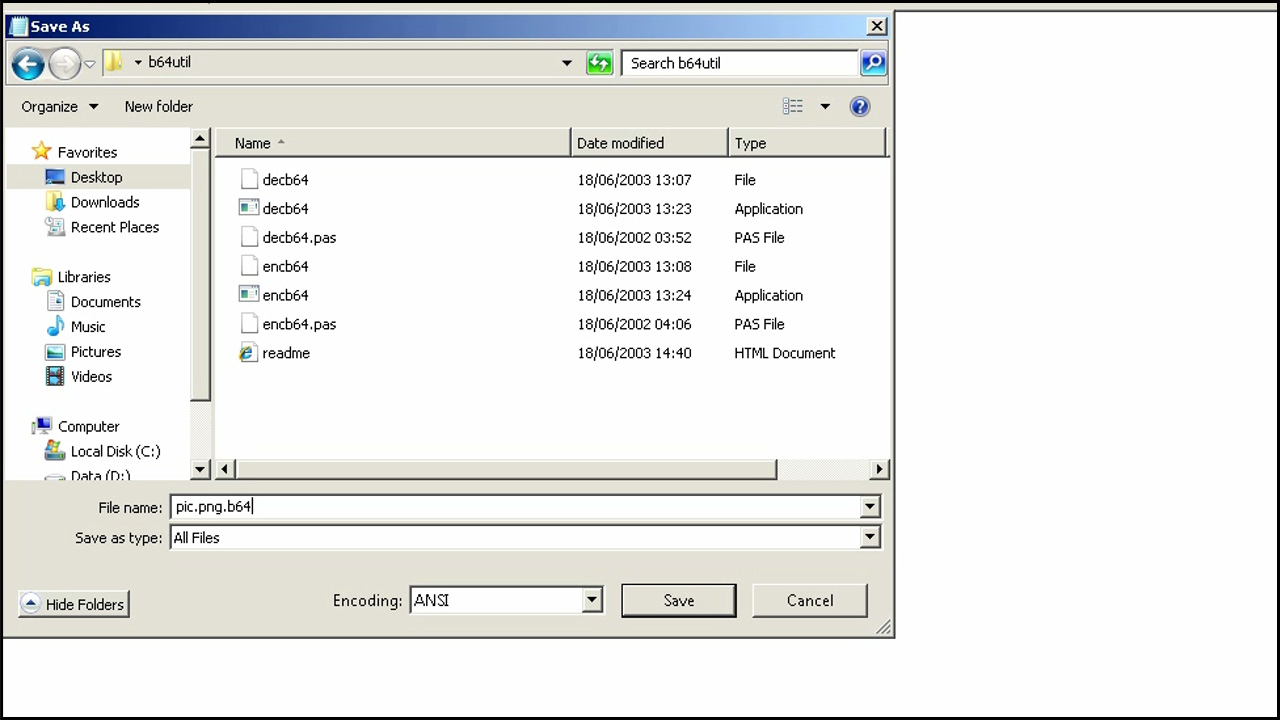Viewport: 1280px width, 720px height.
Task: Expand the address bar history dropdown
Action: 567,63
